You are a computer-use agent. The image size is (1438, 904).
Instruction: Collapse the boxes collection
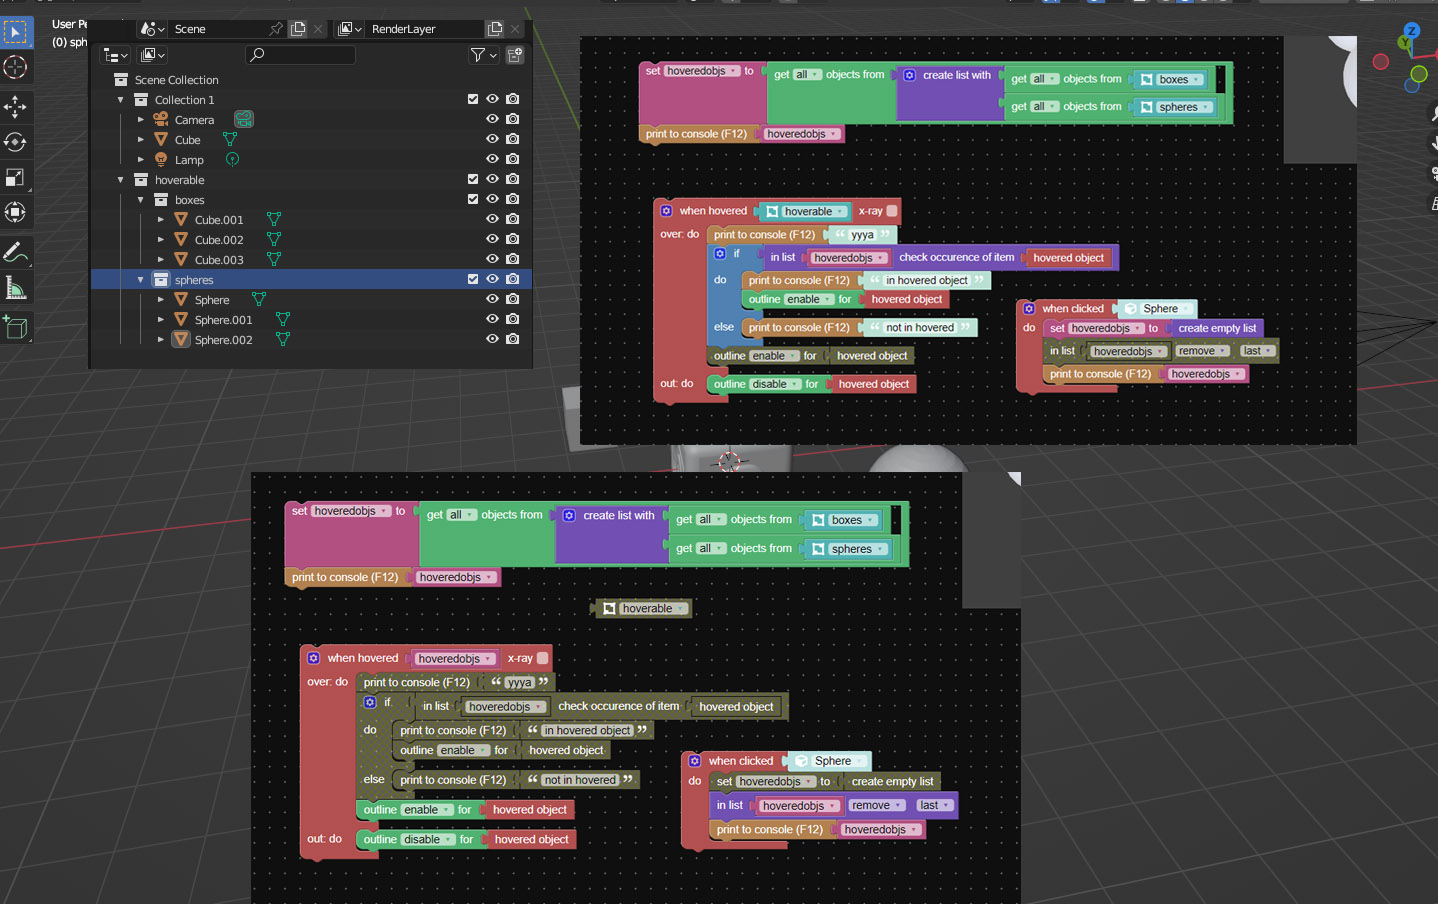[141, 199]
